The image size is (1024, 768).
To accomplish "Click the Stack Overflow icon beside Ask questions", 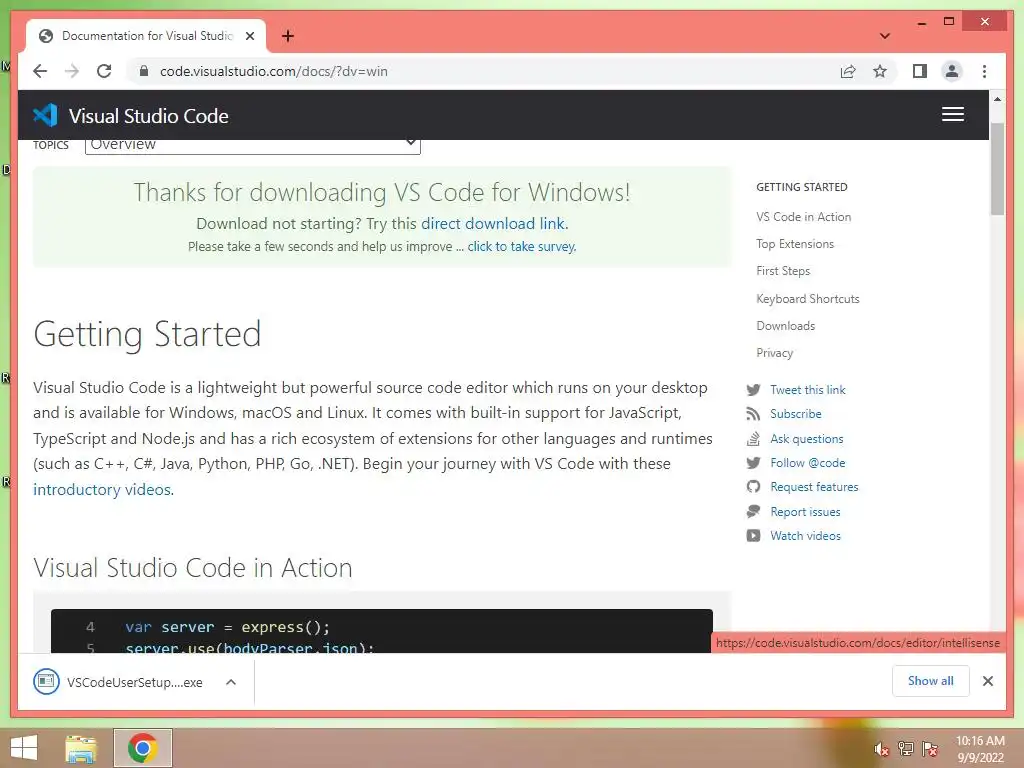I will pyautogui.click(x=753, y=439).
